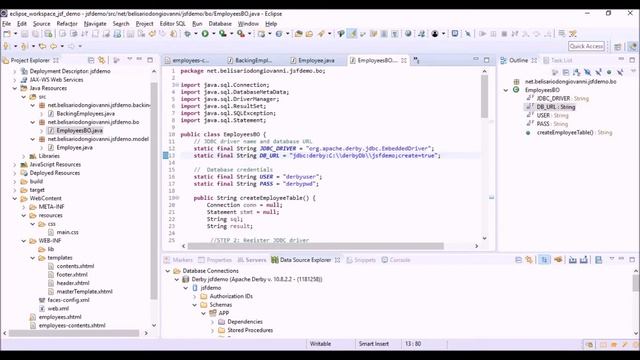Toggle Hide Non-Public Members green dot in Outline
The width and height of the screenshot is (640, 360).
pos(609,72)
